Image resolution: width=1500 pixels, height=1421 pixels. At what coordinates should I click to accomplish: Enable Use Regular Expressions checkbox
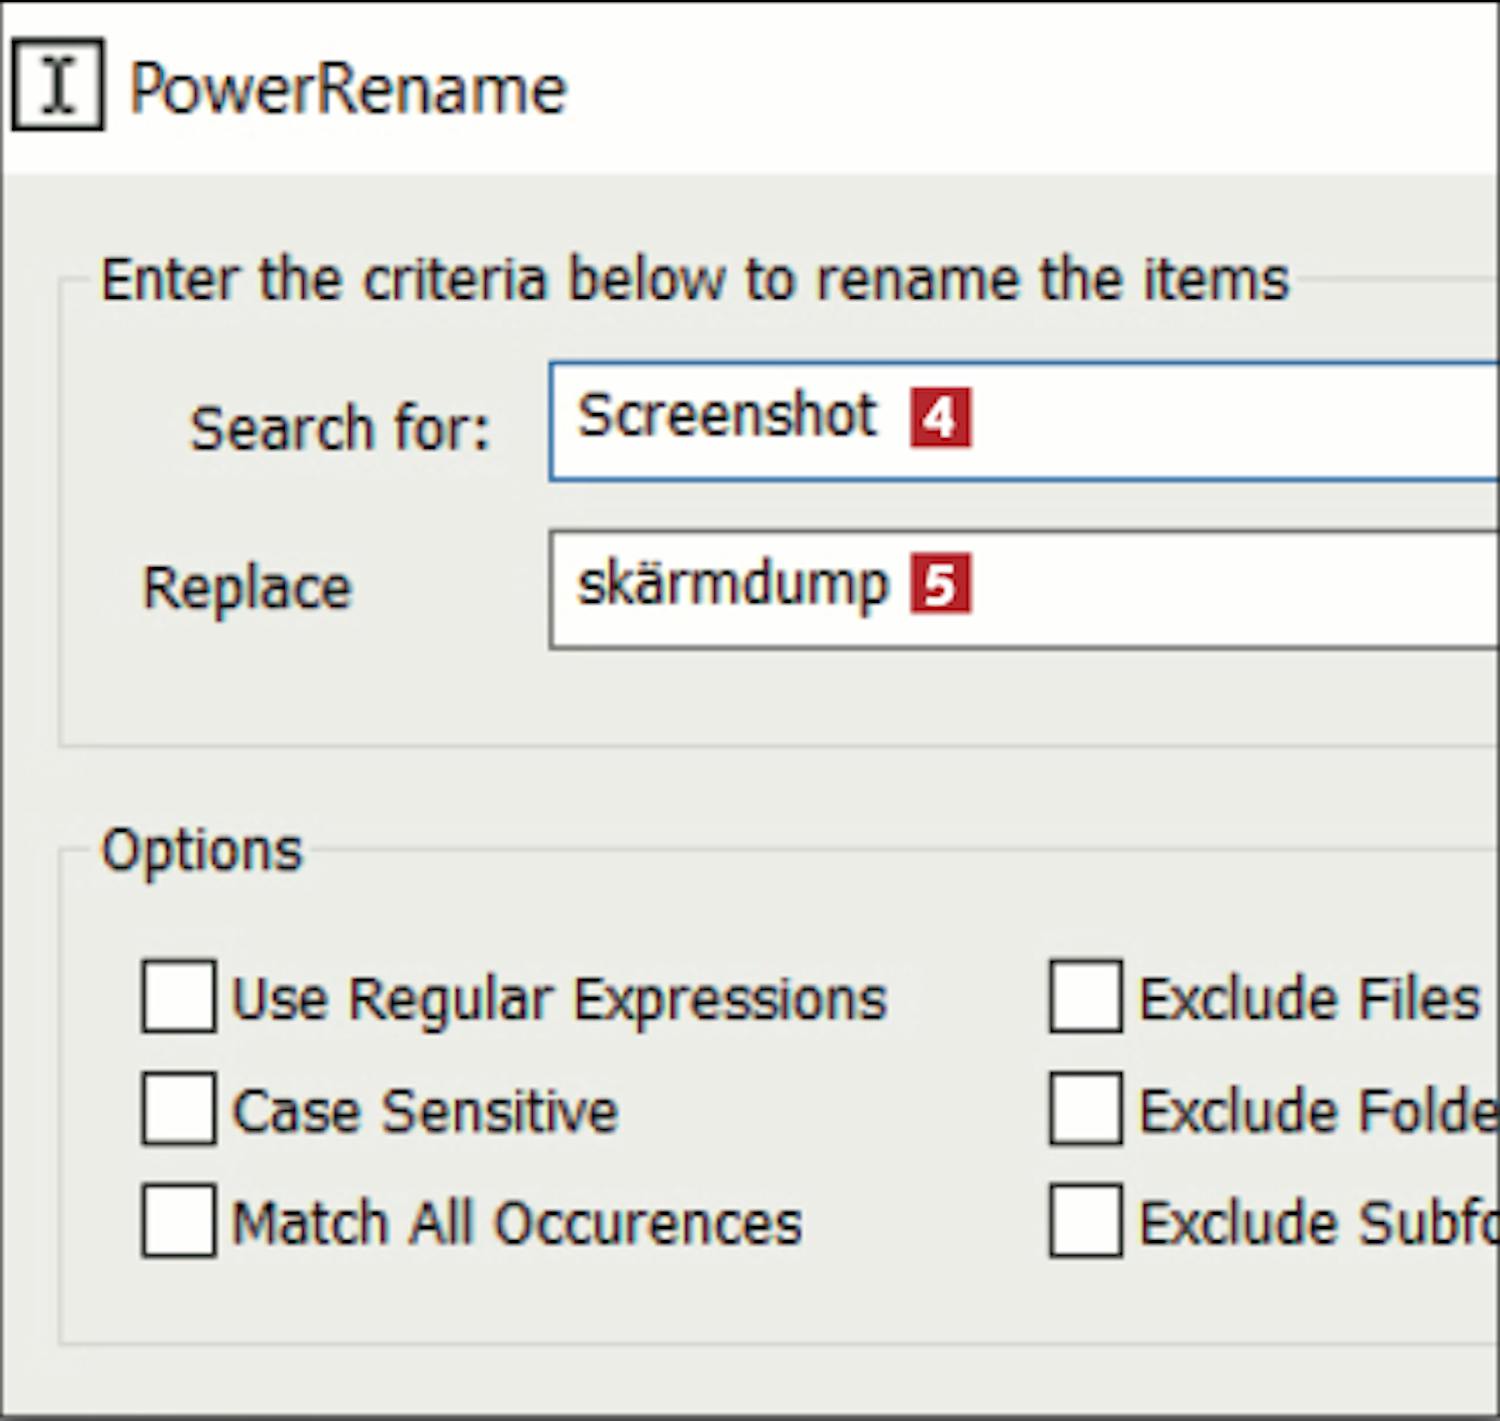click(x=178, y=996)
